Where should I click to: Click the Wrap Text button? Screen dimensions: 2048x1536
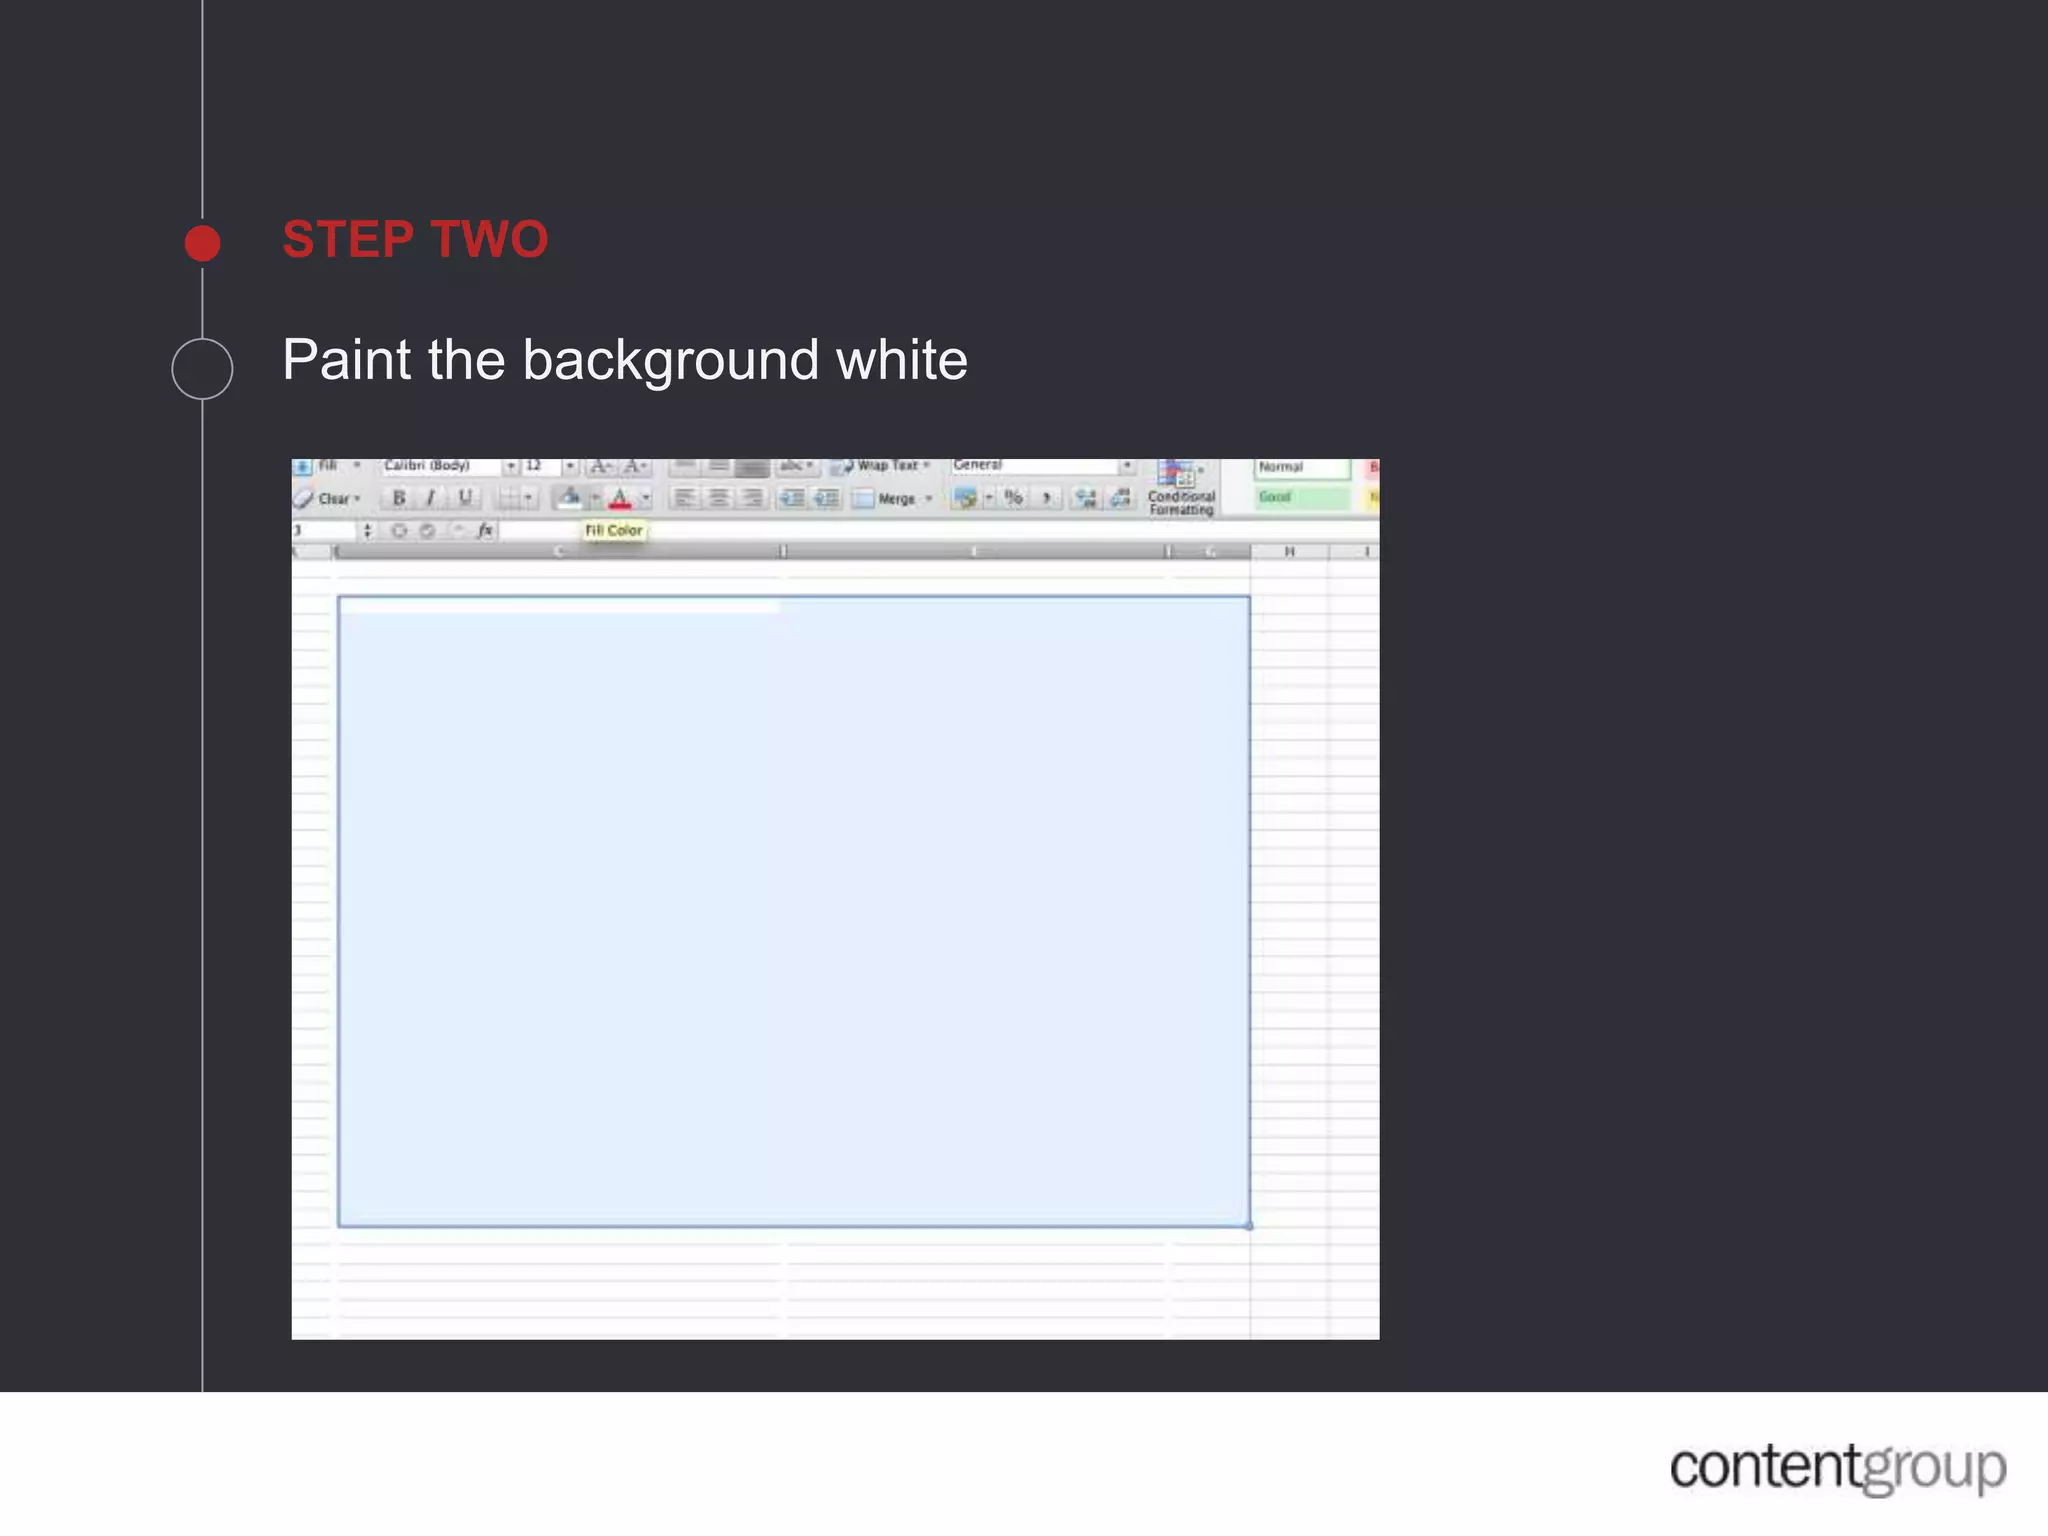(x=880, y=466)
